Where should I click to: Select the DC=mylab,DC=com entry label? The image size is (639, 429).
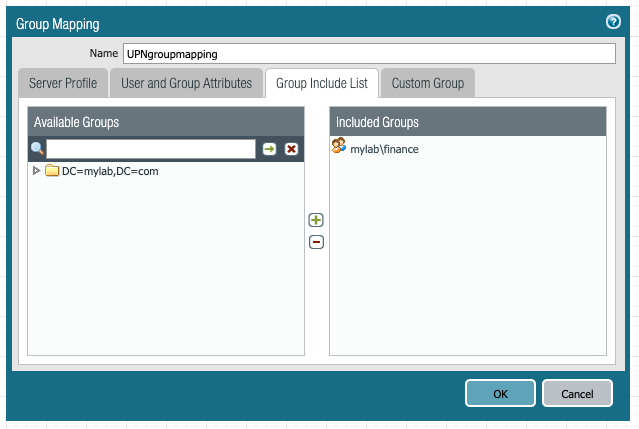pos(110,171)
